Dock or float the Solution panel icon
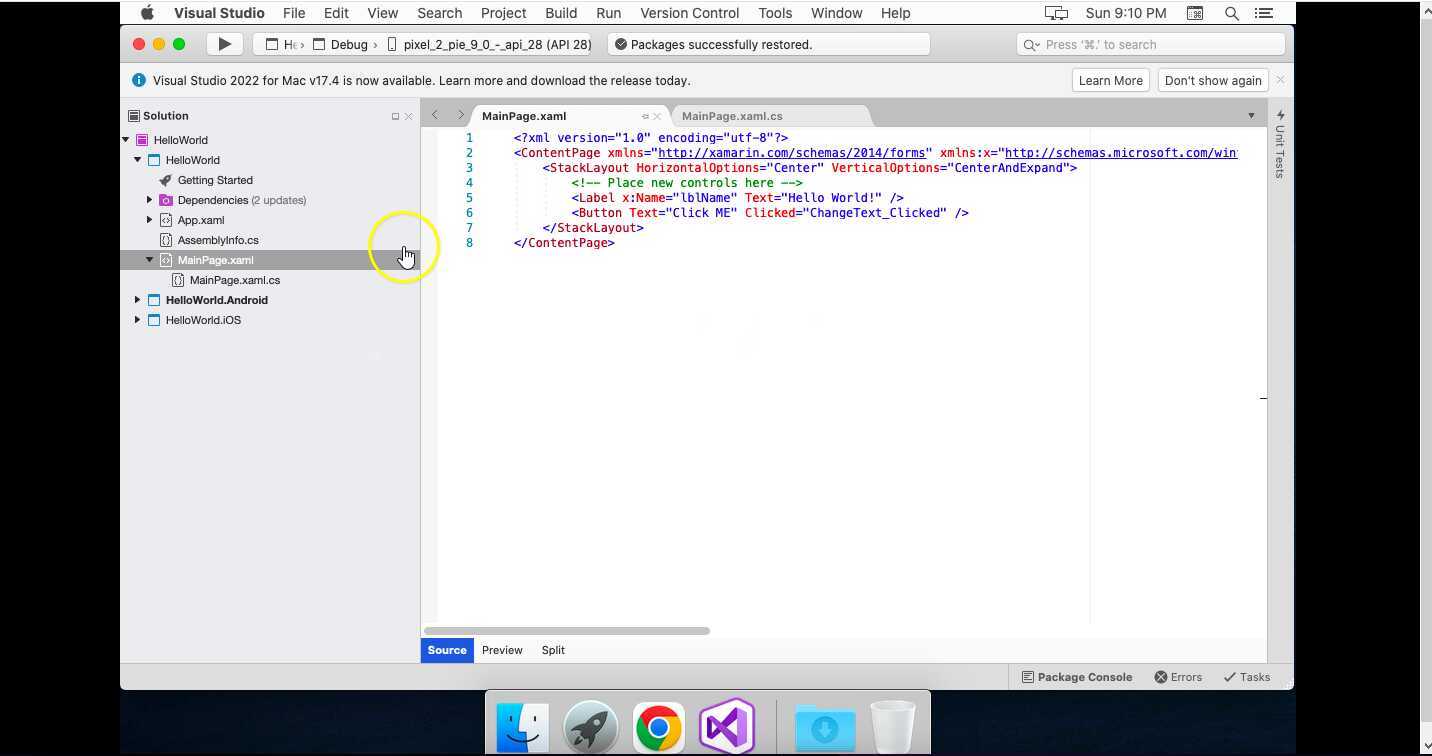The height and width of the screenshot is (756, 1432). [395, 116]
